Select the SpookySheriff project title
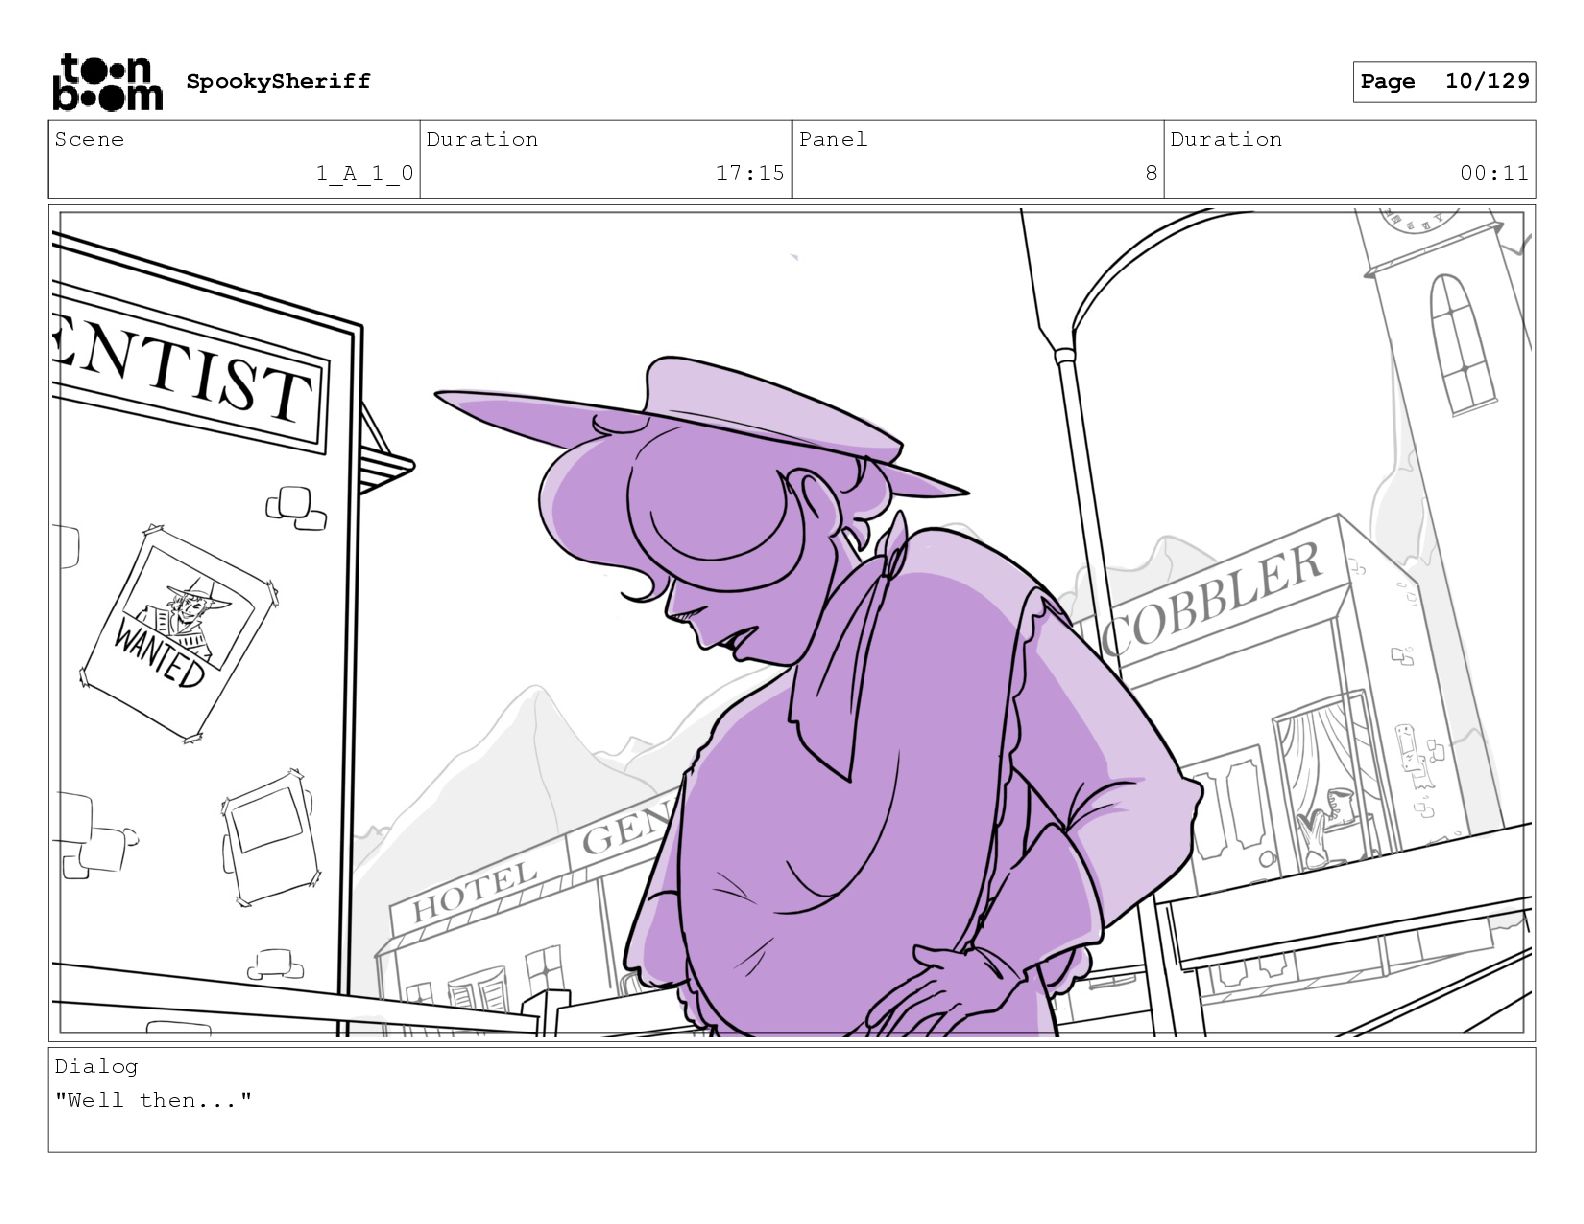 [278, 81]
